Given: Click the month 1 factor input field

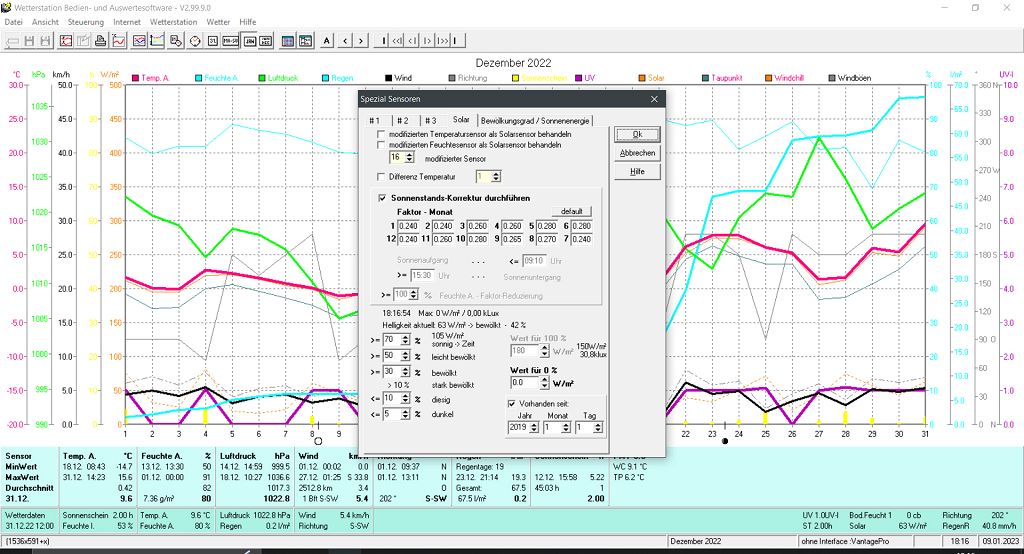Looking at the screenshot, I should click(x=409, y=226).
